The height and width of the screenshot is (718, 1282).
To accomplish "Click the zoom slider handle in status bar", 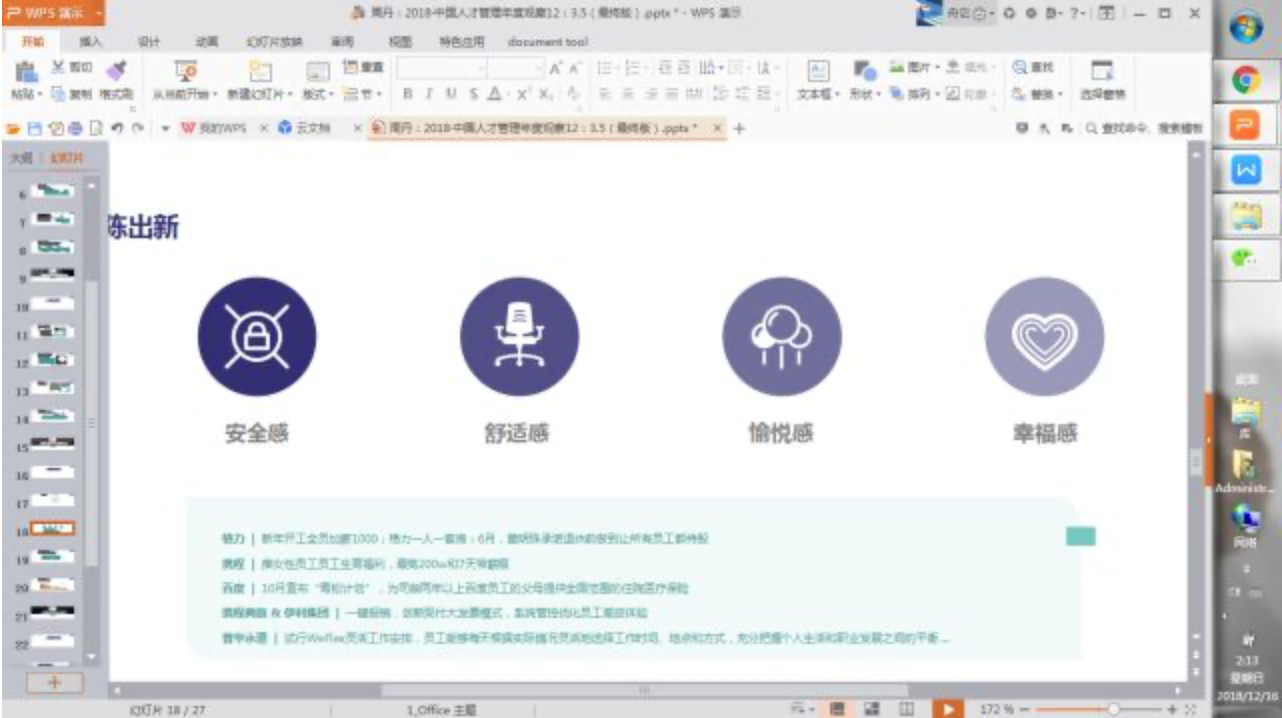I will point(1113,708).
